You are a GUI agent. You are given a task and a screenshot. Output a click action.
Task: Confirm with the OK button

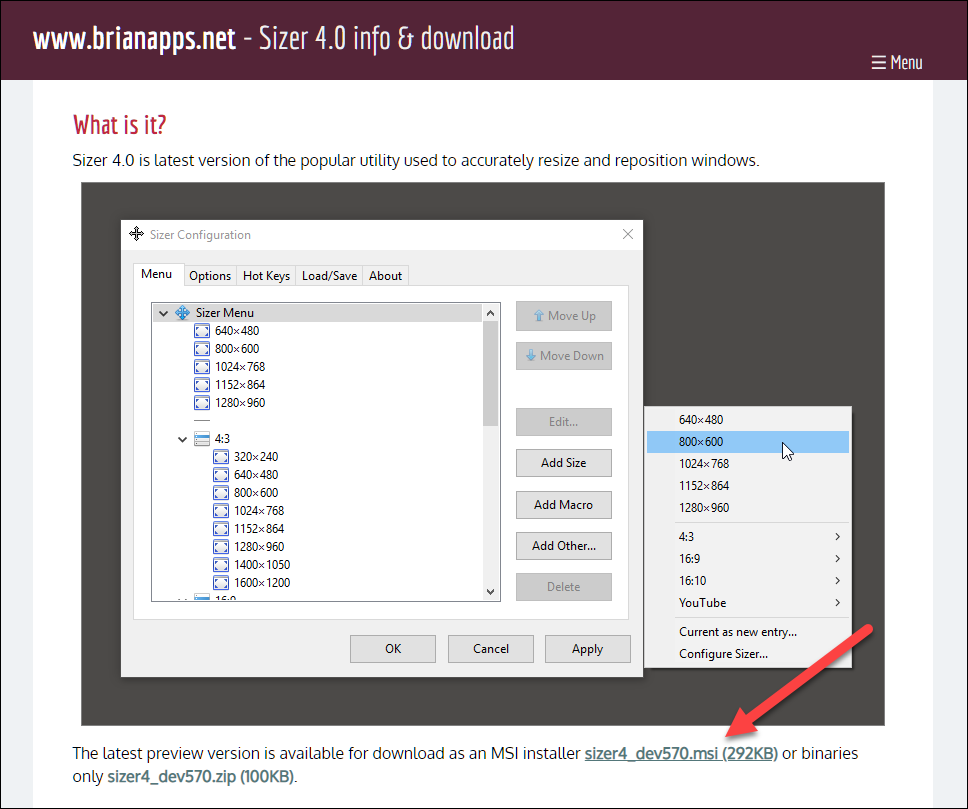coord(393,648)
